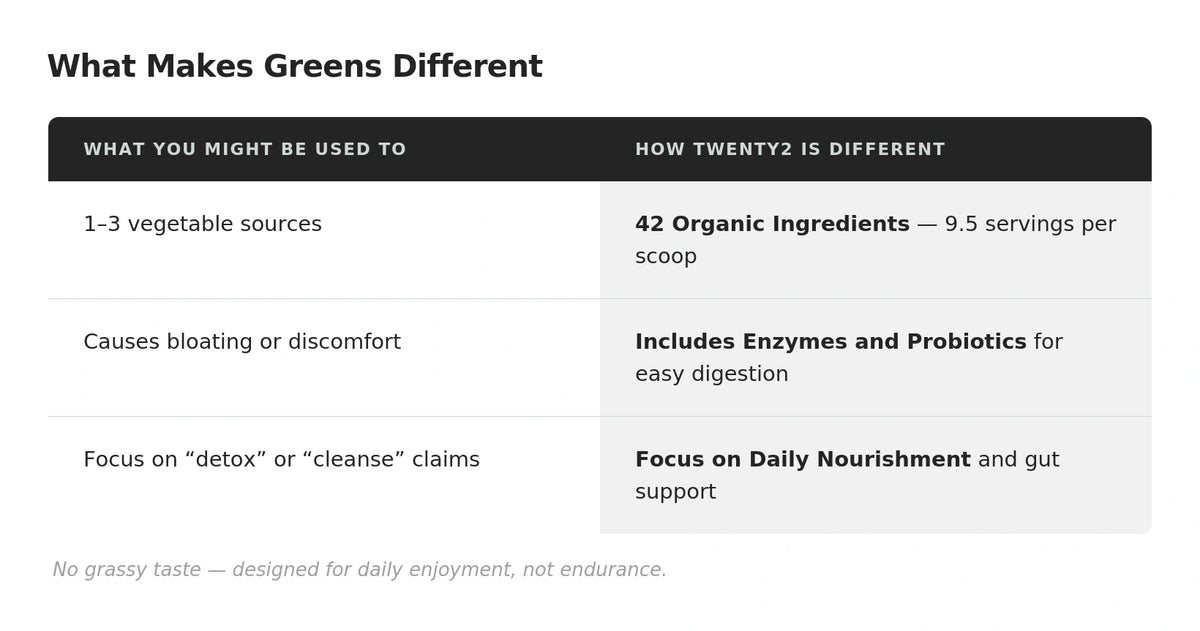Click the "easy digestion" text

coord(711,374)
